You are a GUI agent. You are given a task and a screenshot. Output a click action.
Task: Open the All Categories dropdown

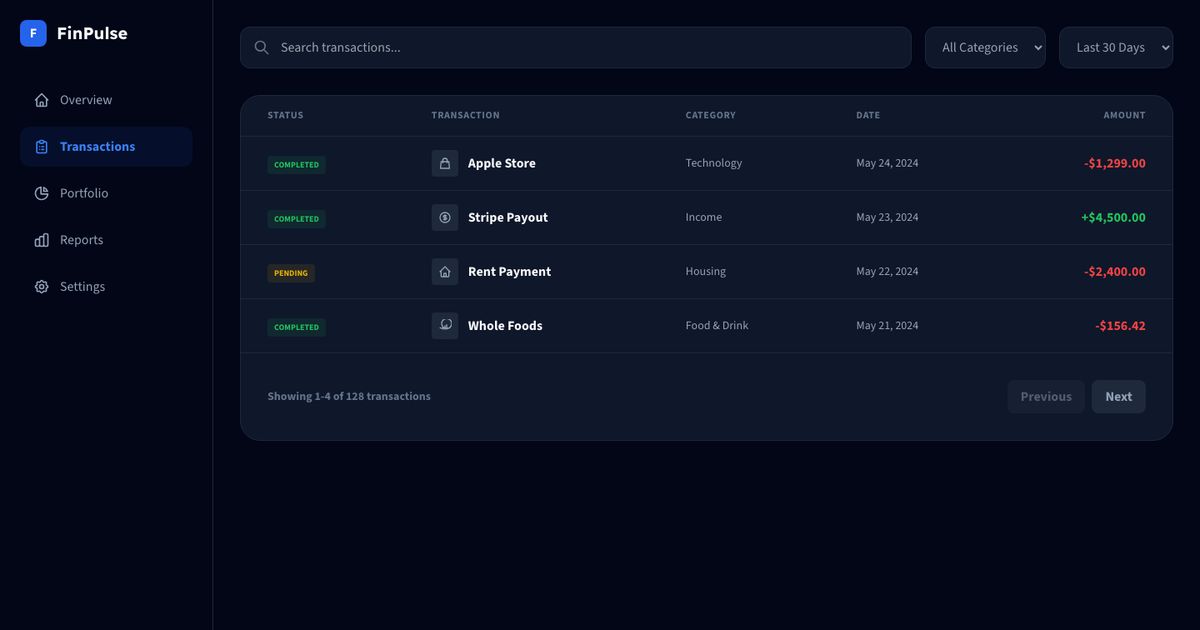point(985,47)
